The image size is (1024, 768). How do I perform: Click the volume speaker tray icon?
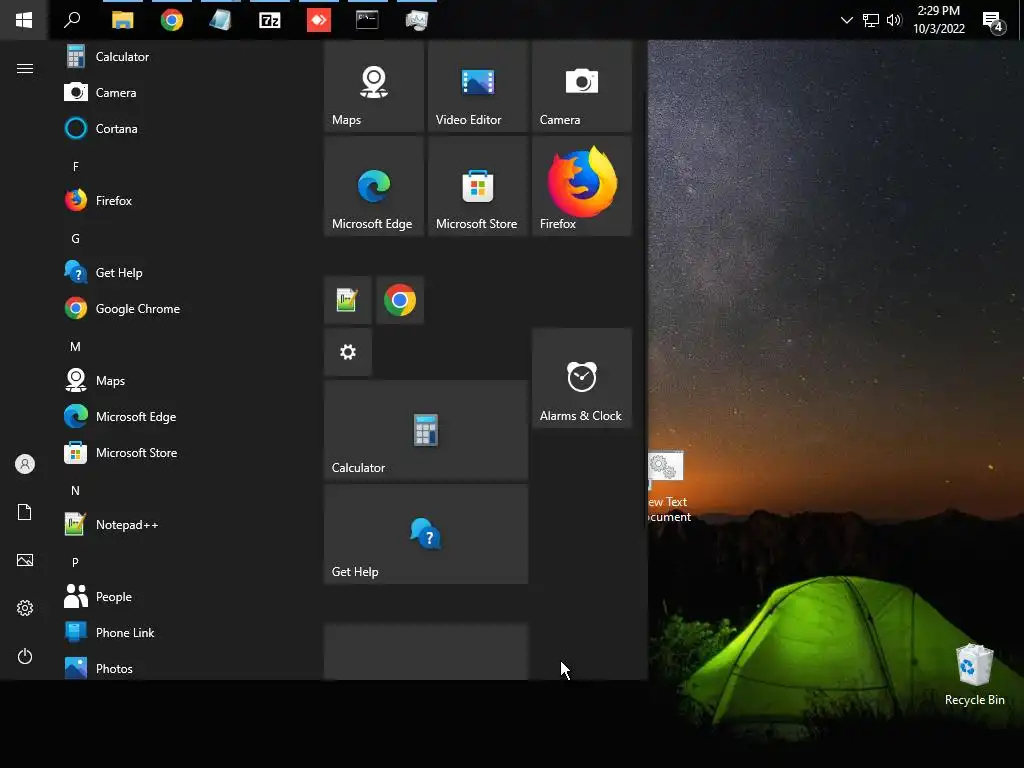point(894,20)
